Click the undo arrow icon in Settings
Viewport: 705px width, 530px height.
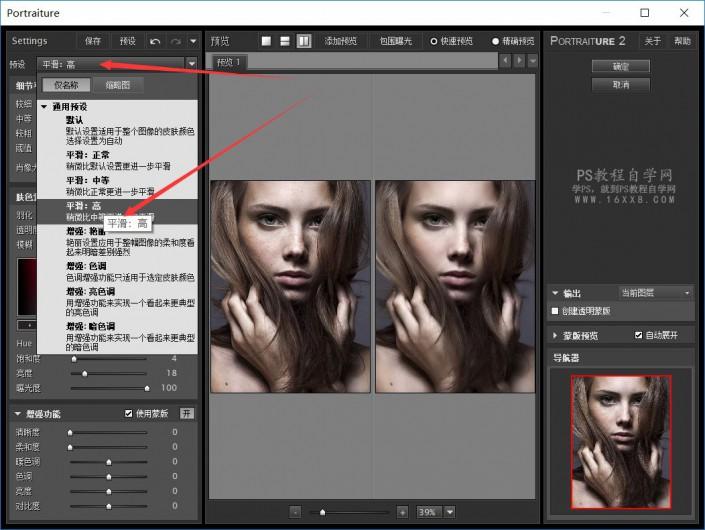pyautogui.click(x=154, y=41)
